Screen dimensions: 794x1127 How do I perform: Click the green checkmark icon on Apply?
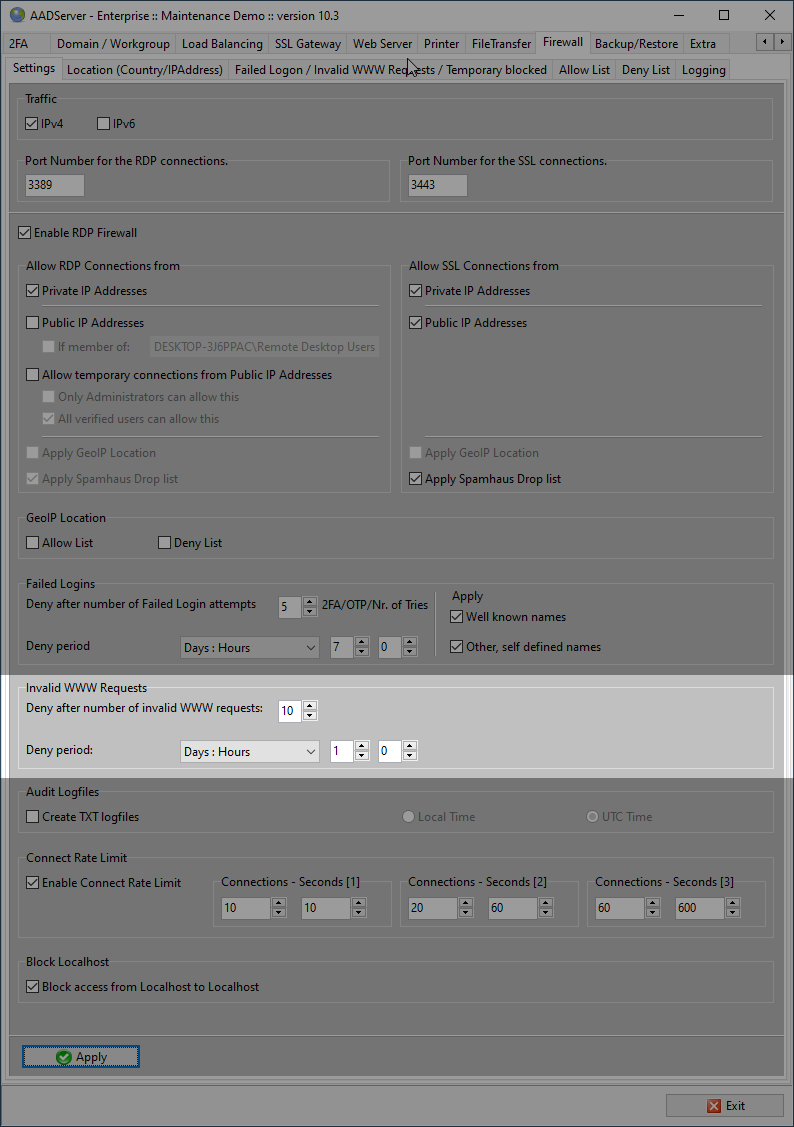pyautogui.click(x=64, y=1057)
